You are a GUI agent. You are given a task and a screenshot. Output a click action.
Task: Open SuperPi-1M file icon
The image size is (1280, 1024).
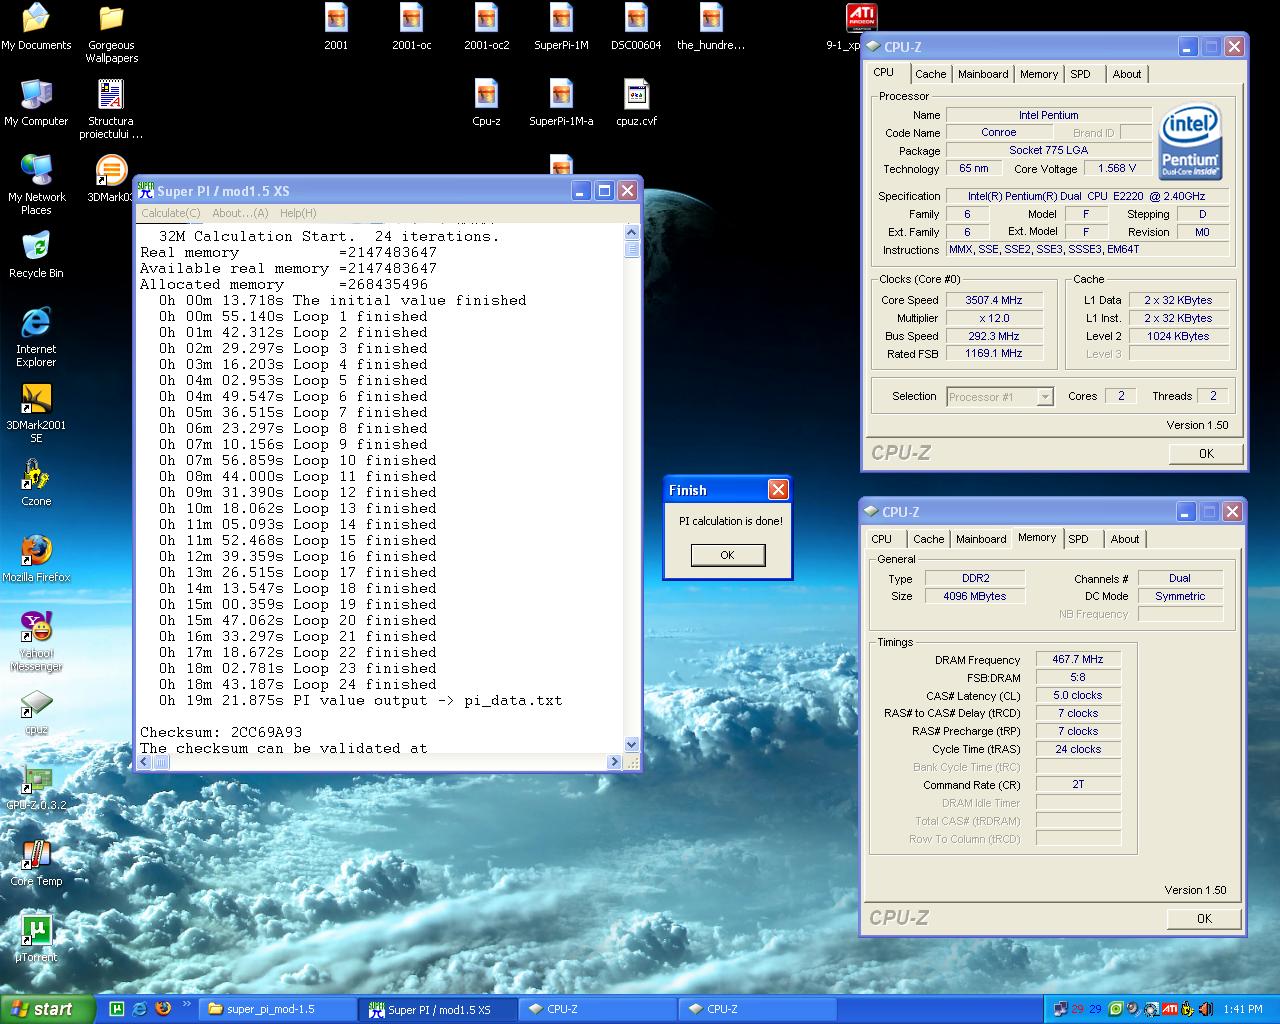[x=561, y=27]
